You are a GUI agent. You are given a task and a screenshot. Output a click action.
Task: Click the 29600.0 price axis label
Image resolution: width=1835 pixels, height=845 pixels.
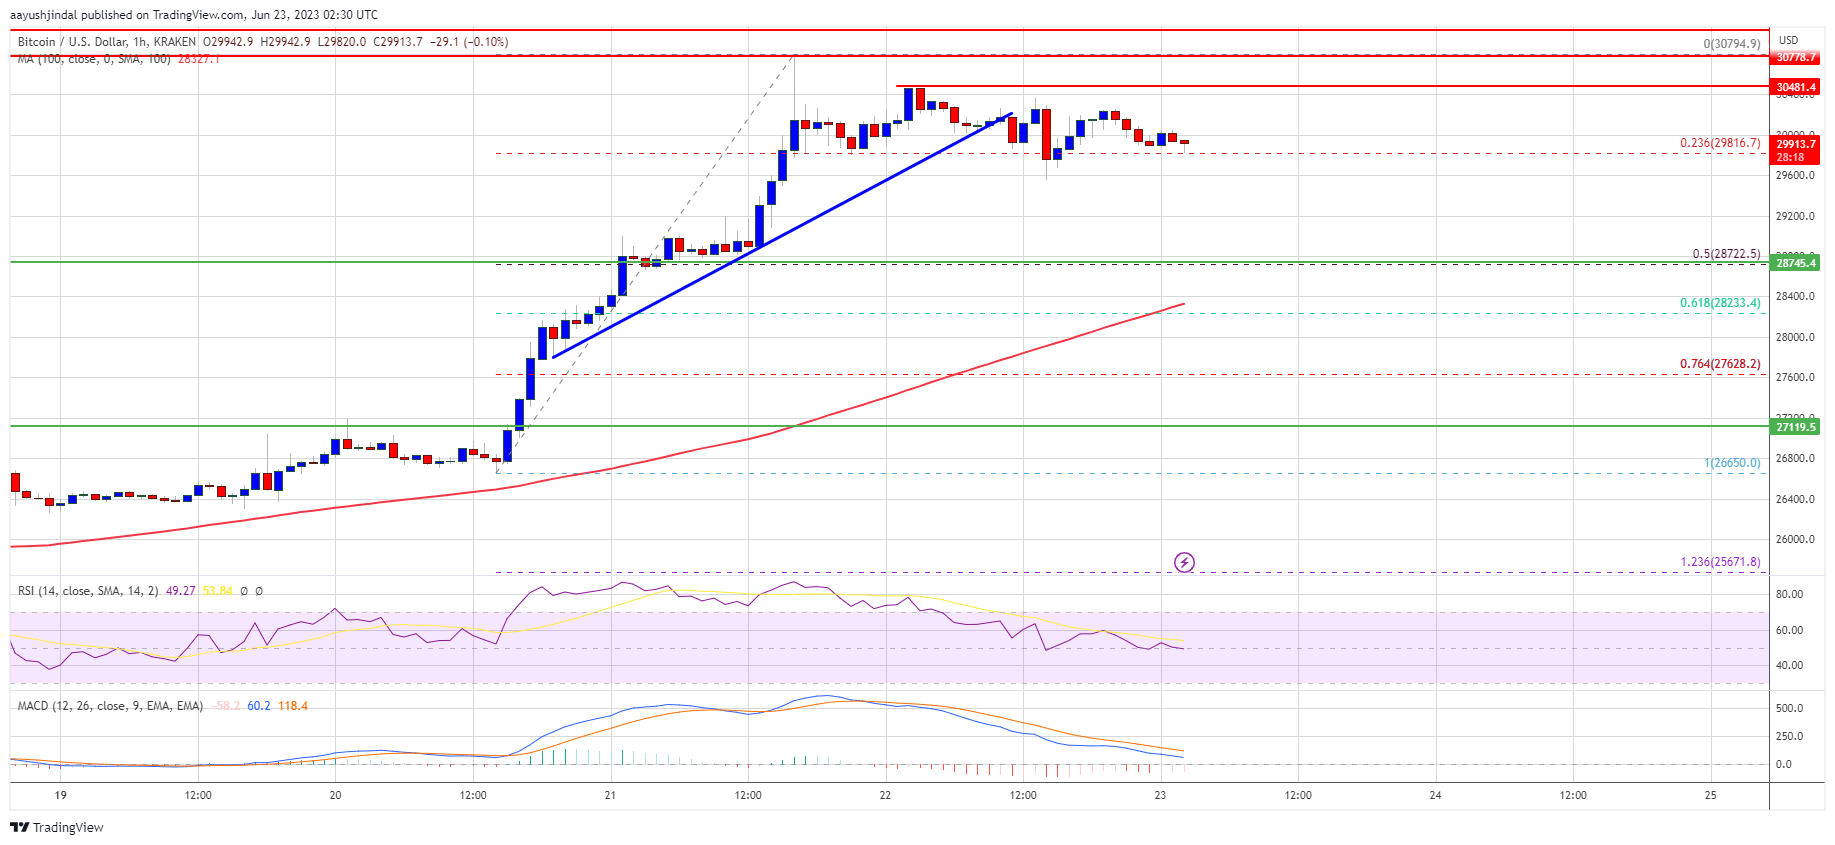pyautogui.click(x=1795, y=176)
